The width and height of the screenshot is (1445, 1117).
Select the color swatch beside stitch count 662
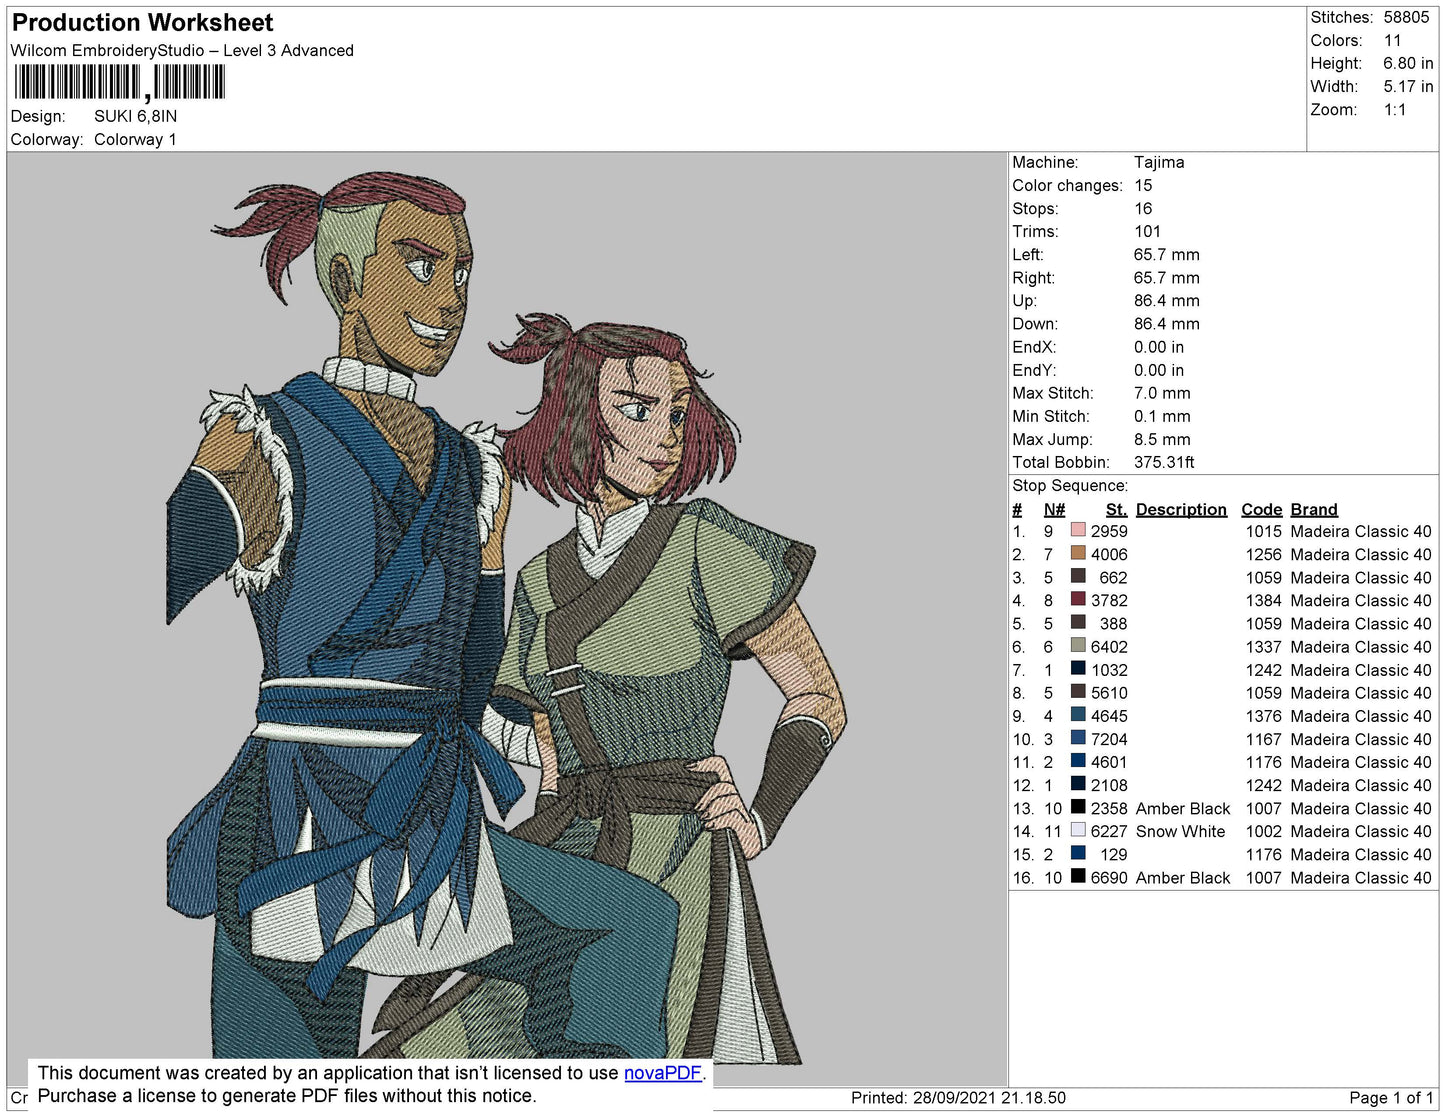point(1078,577)
